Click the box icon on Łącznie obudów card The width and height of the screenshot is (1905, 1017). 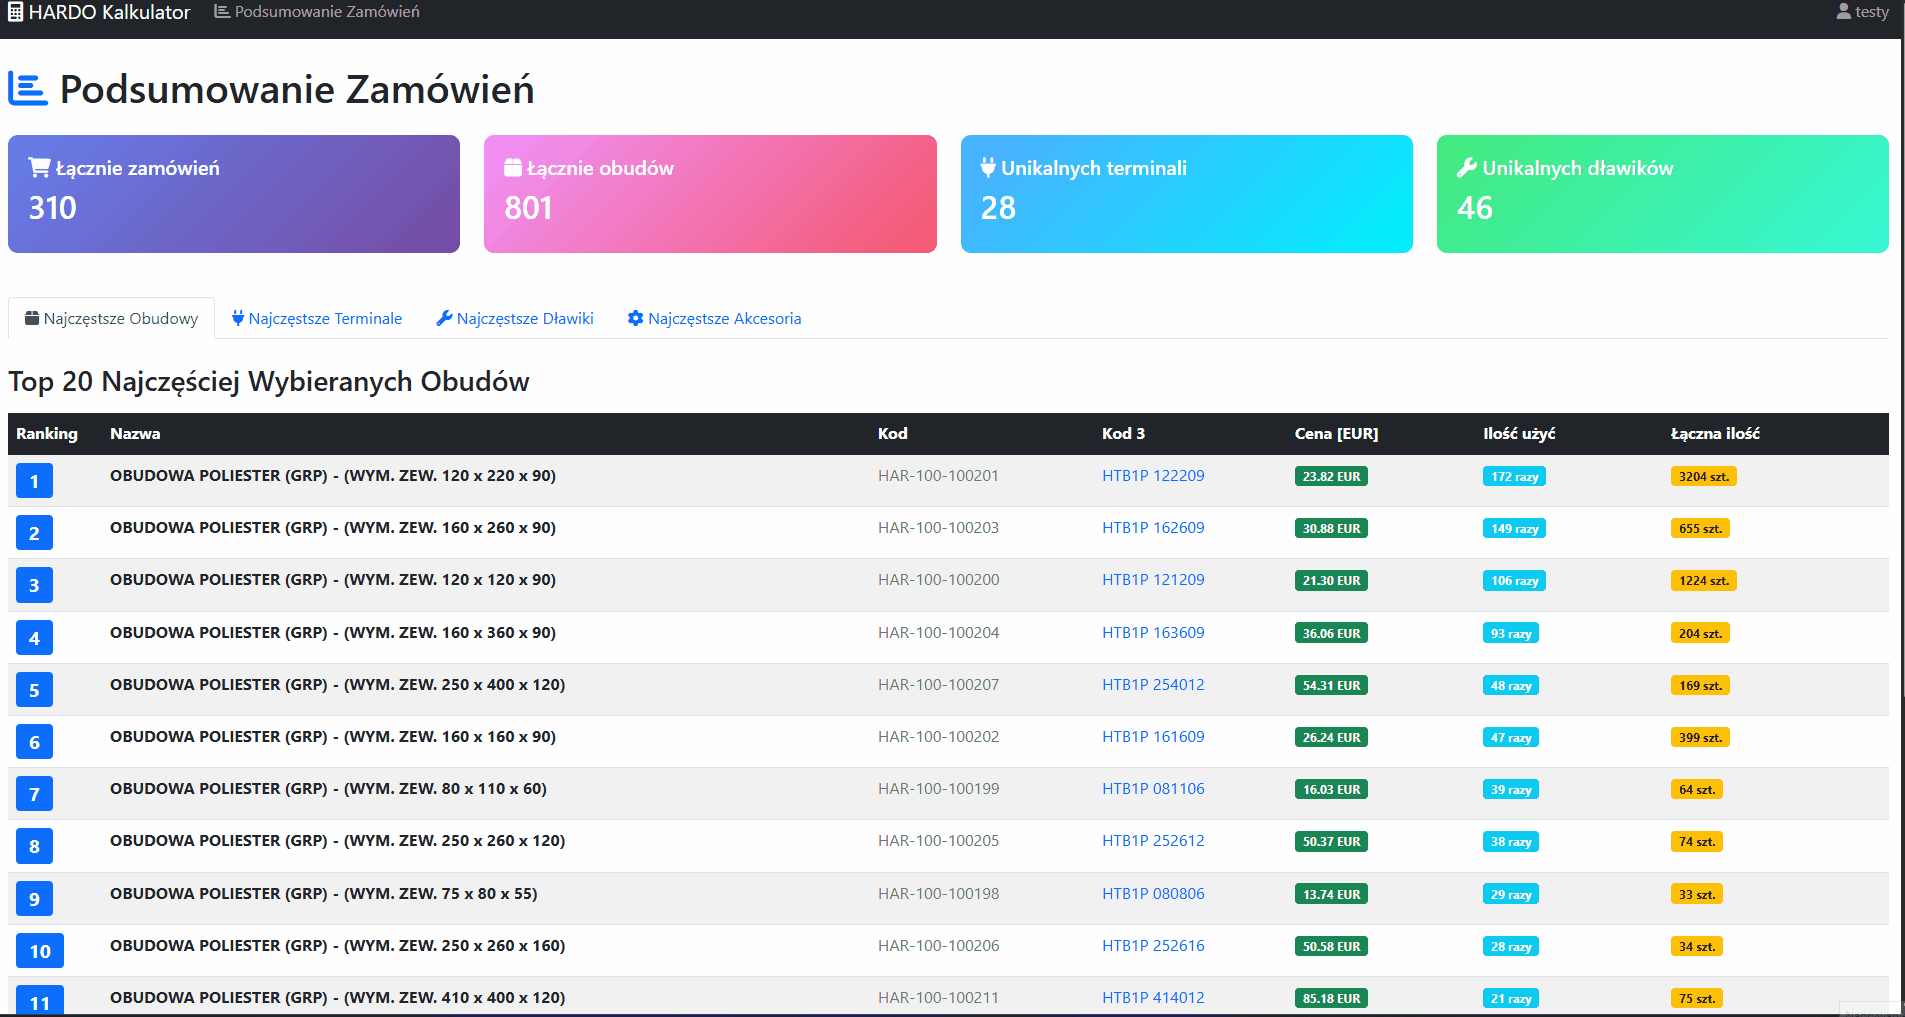[x=513, y=168]
